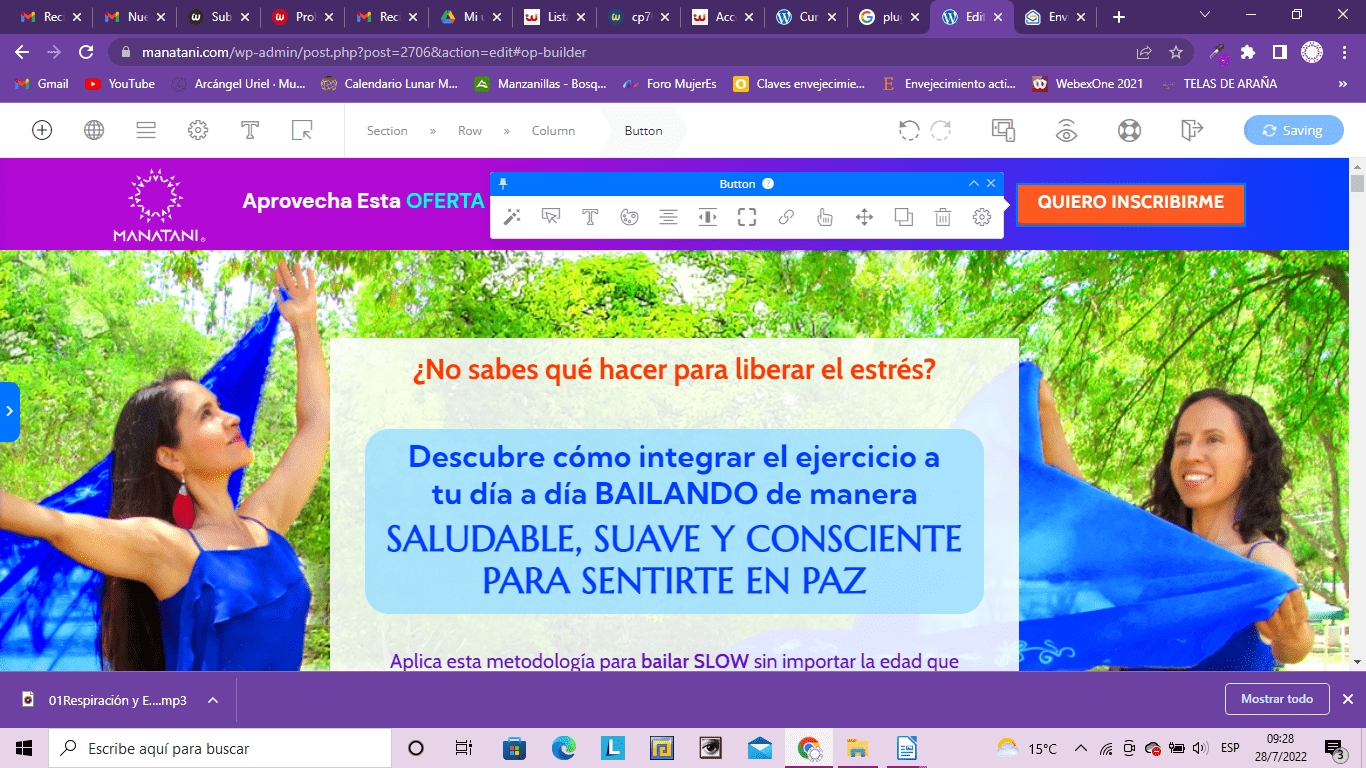Screen dimensions: 1366x768
Task: Open Foro MujerEs bookmark
Action: coord(669,84)
